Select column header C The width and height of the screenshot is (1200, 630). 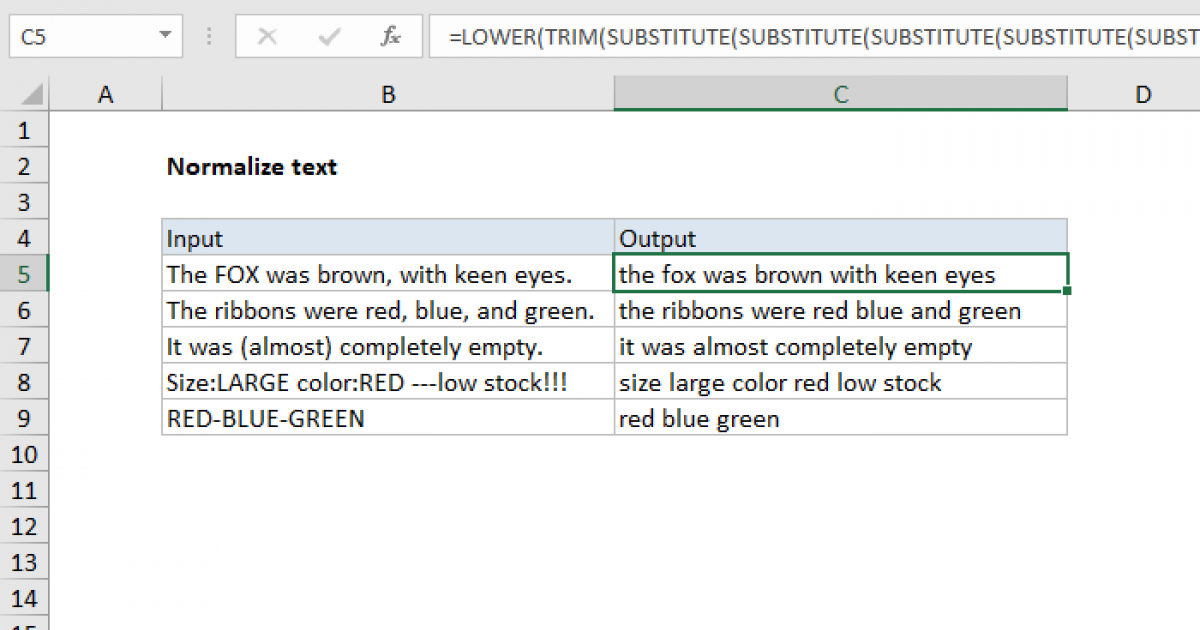coord(840,93)
